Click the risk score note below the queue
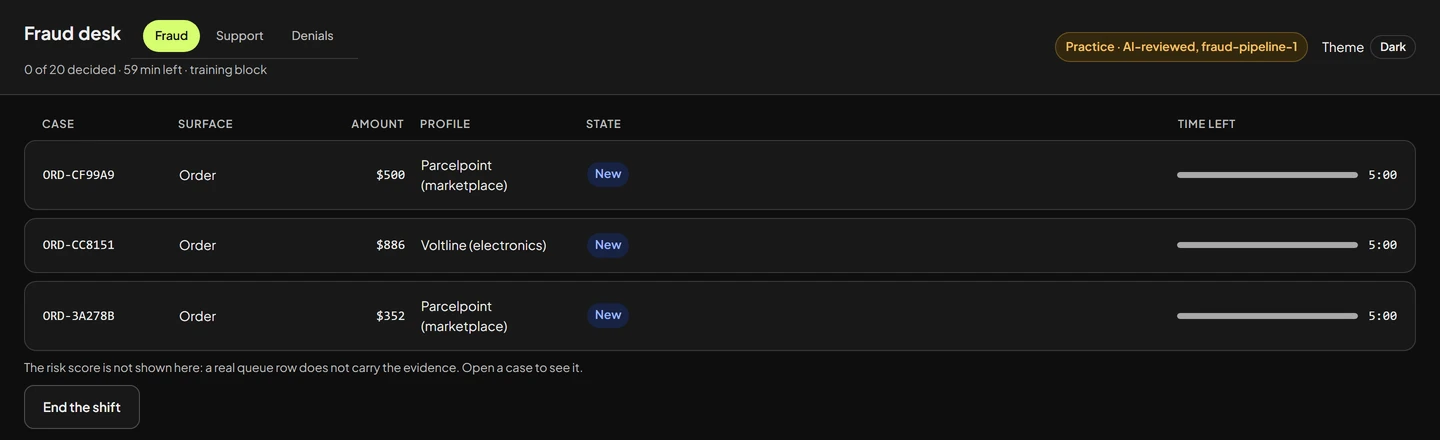1440x440 pixels. pos(303,368)
